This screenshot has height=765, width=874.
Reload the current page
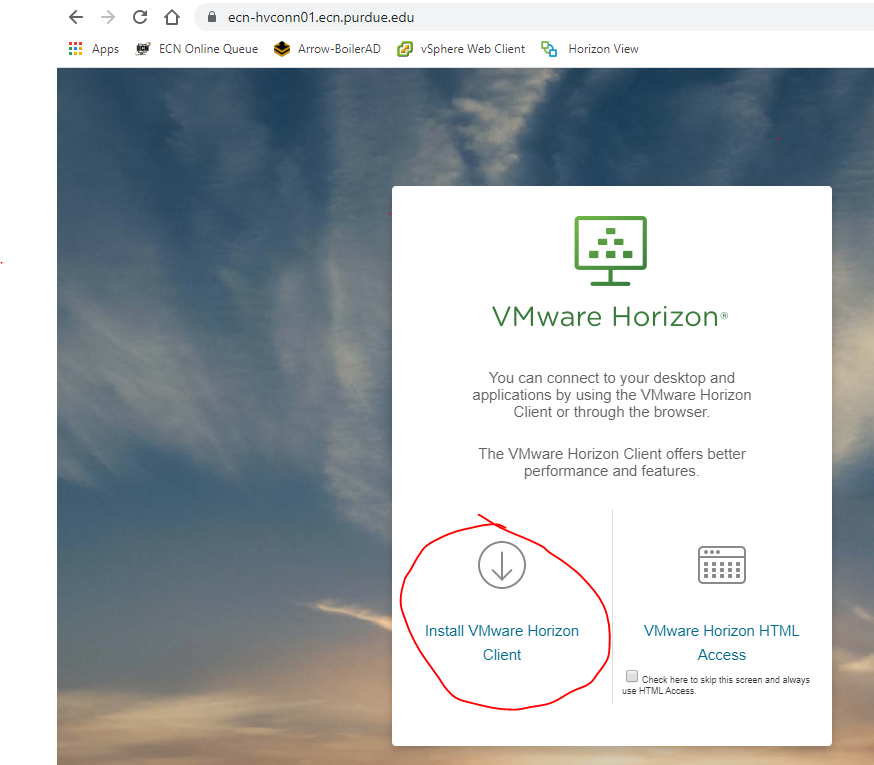(x=140, y=17)
